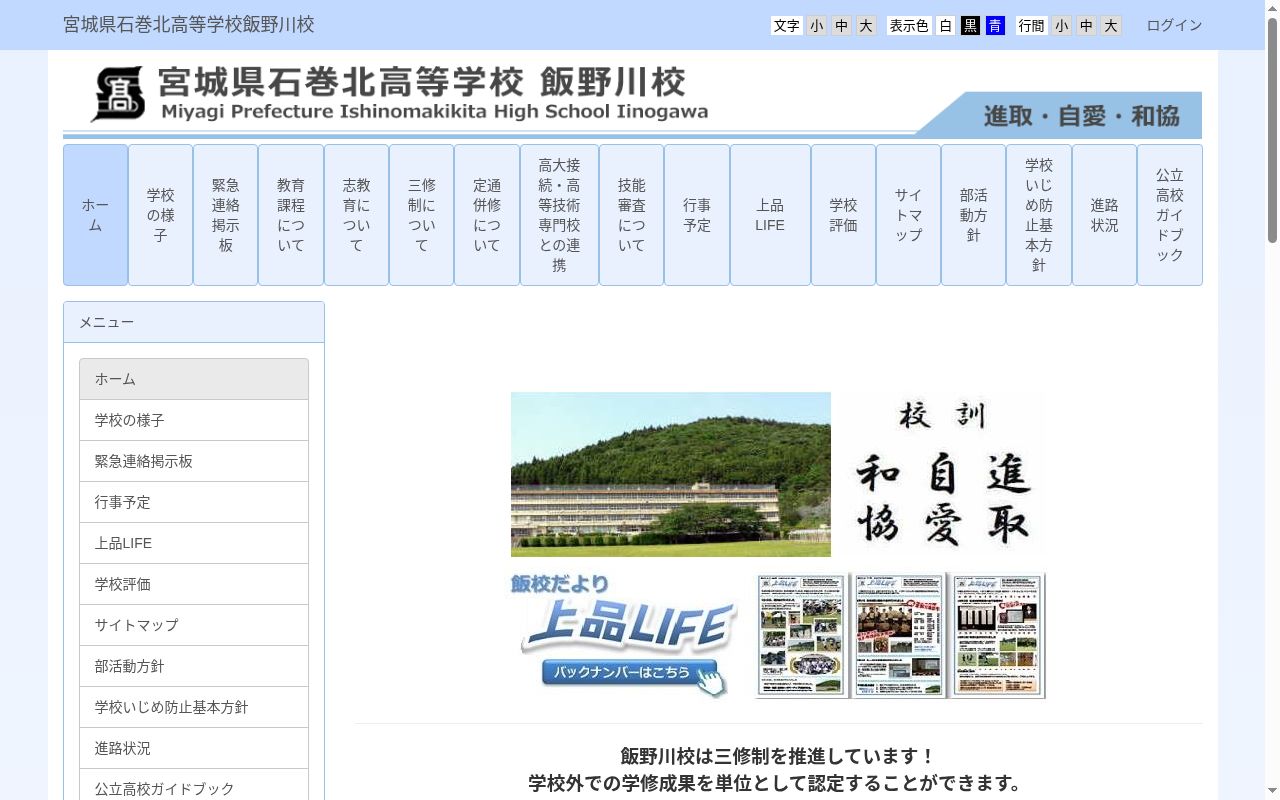This screenshot has height=800, width=1280.
Task: Go to 教育課程について tab
Action: click(291, 215)
